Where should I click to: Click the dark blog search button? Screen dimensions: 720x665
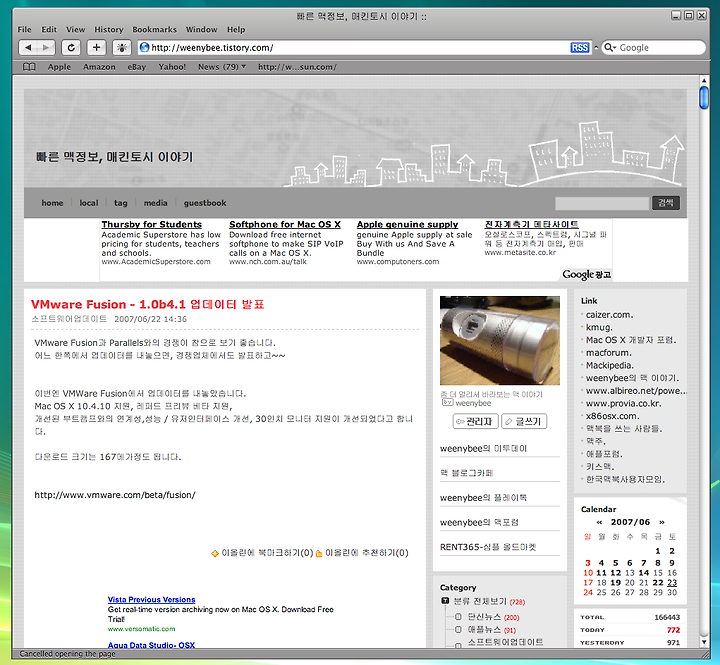(666, 203)
